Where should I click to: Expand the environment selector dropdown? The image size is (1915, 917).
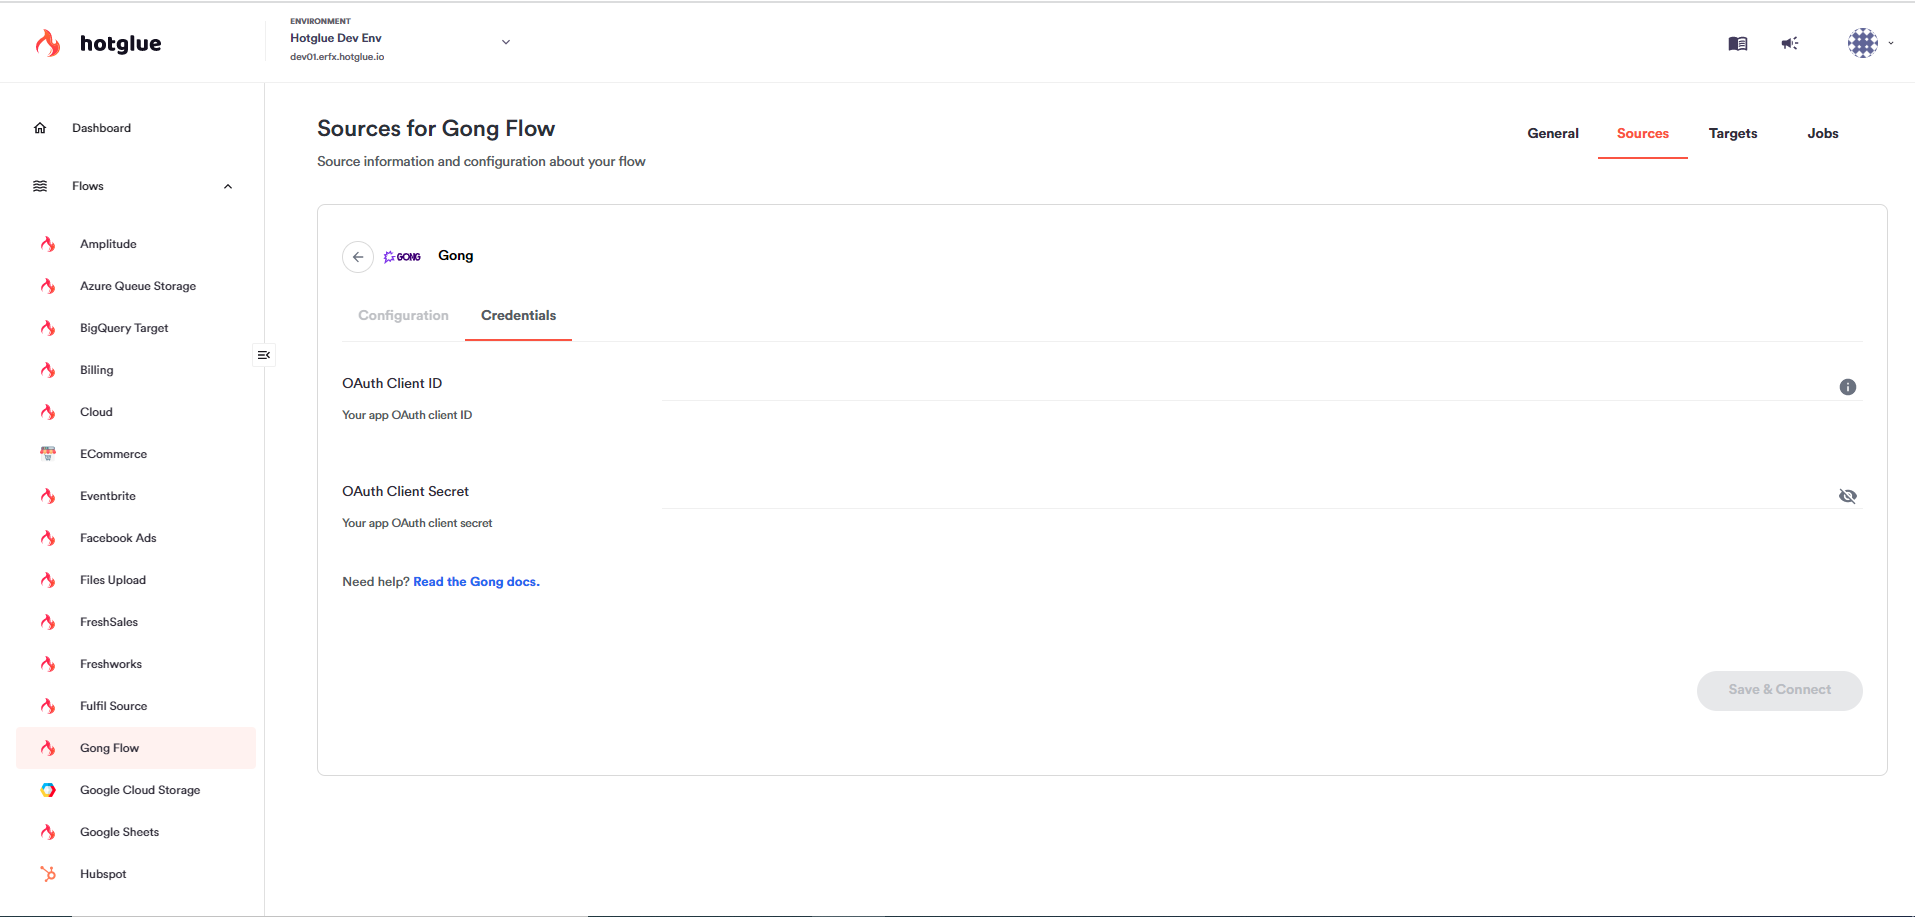506,42
